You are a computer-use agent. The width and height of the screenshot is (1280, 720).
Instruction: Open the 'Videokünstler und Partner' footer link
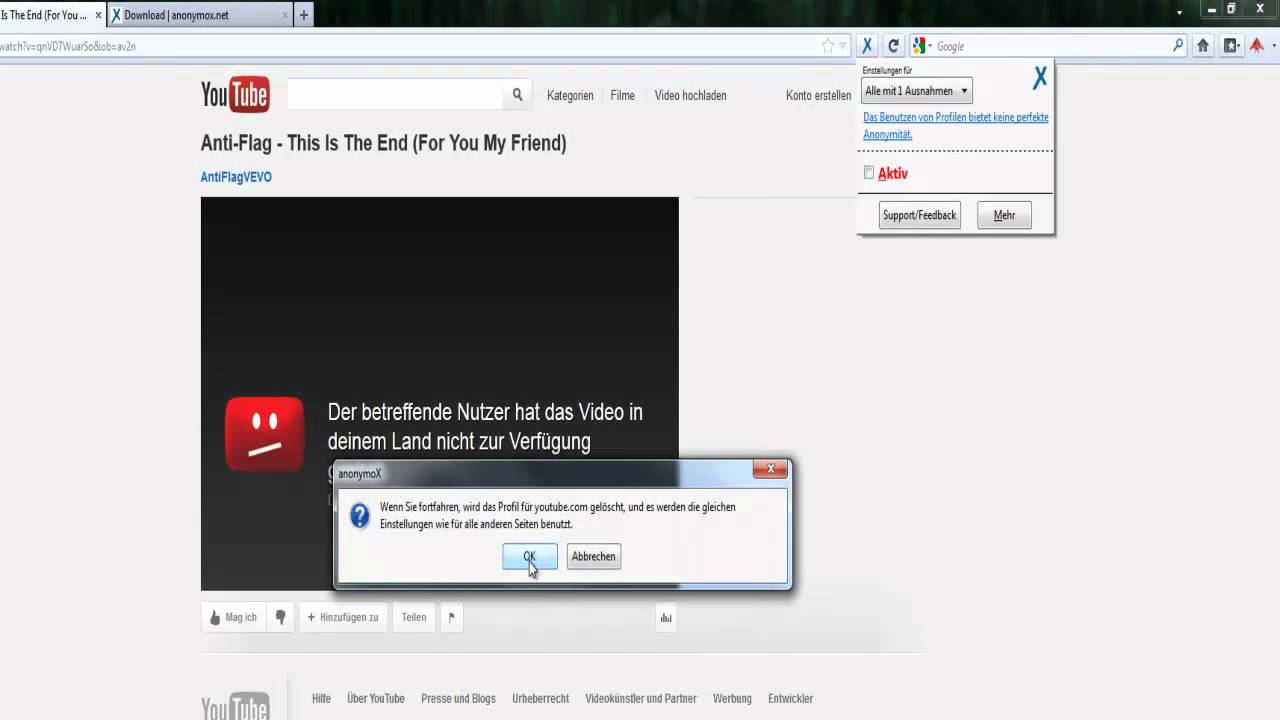point(641,699)
